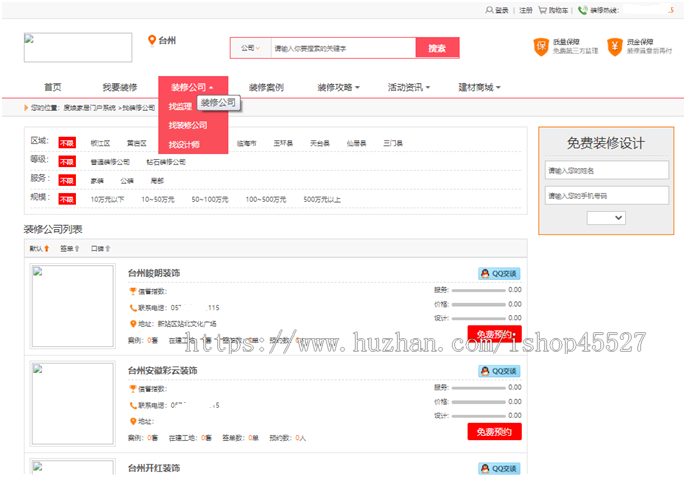Focus the keyword search input field
686x477 pixels.
(x=343, y=48)
